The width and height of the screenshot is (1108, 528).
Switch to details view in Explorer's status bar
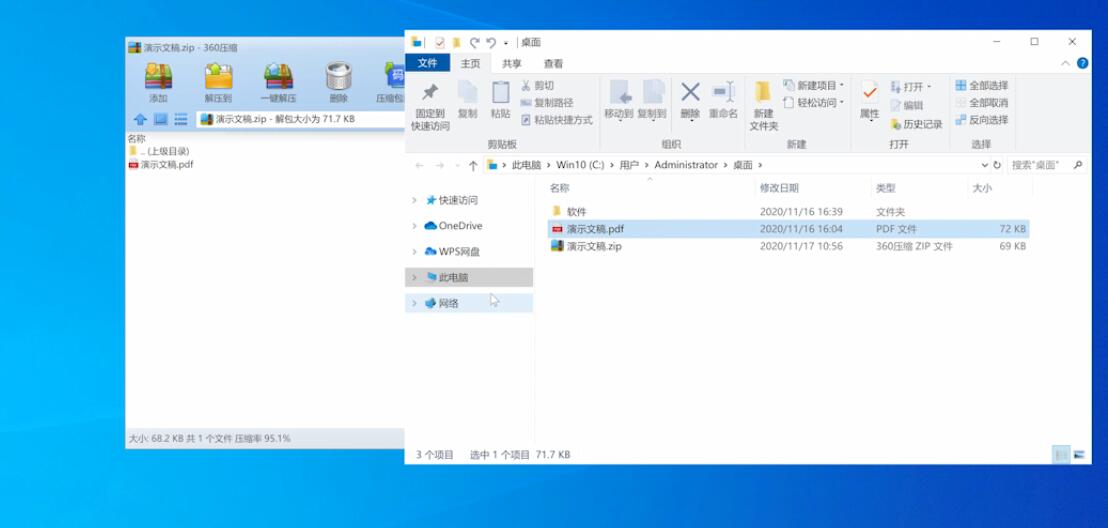[x=1061, y=454]
